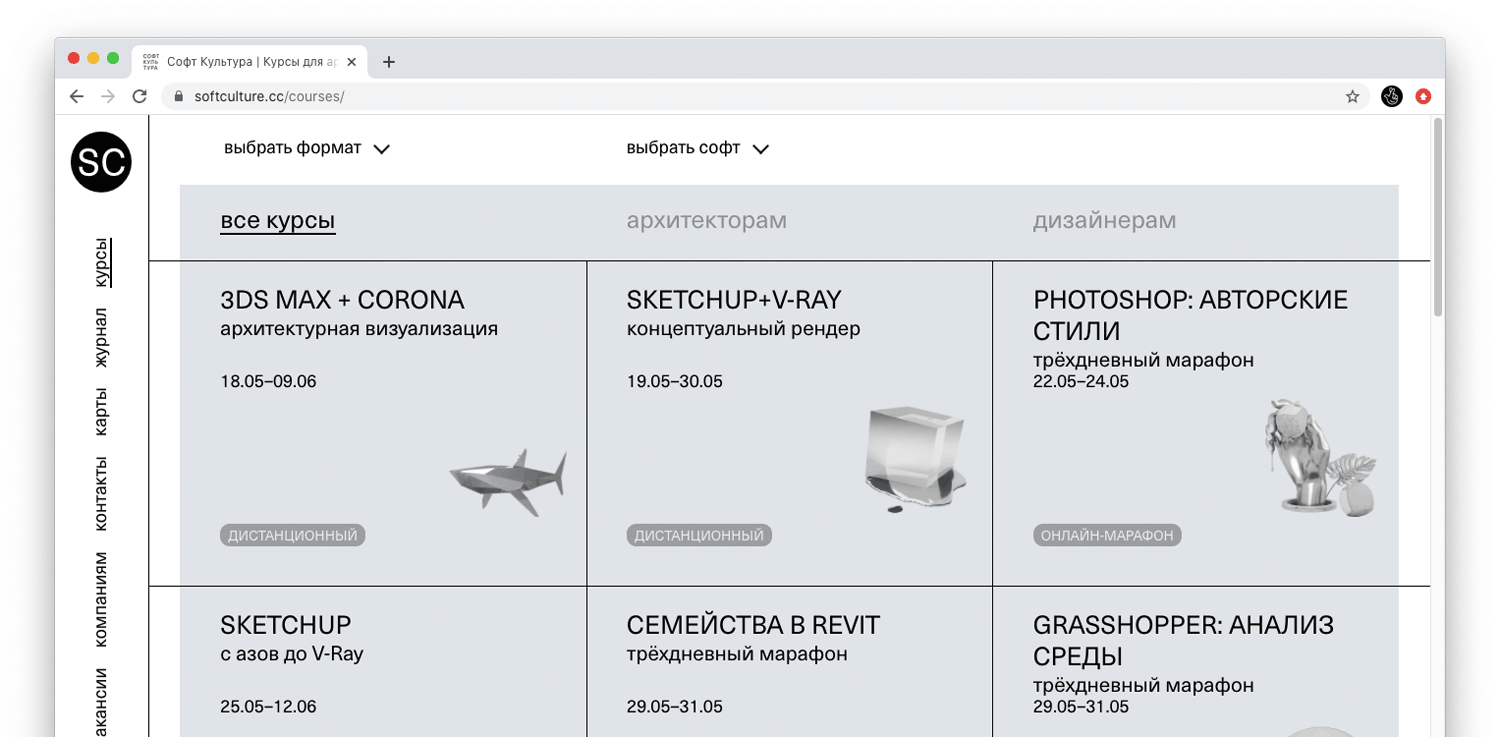The width and height of the screenshot is (1500, 737).
Task: Click the address bar showing softculture.cc/courses/
Action: pos(765,96)
